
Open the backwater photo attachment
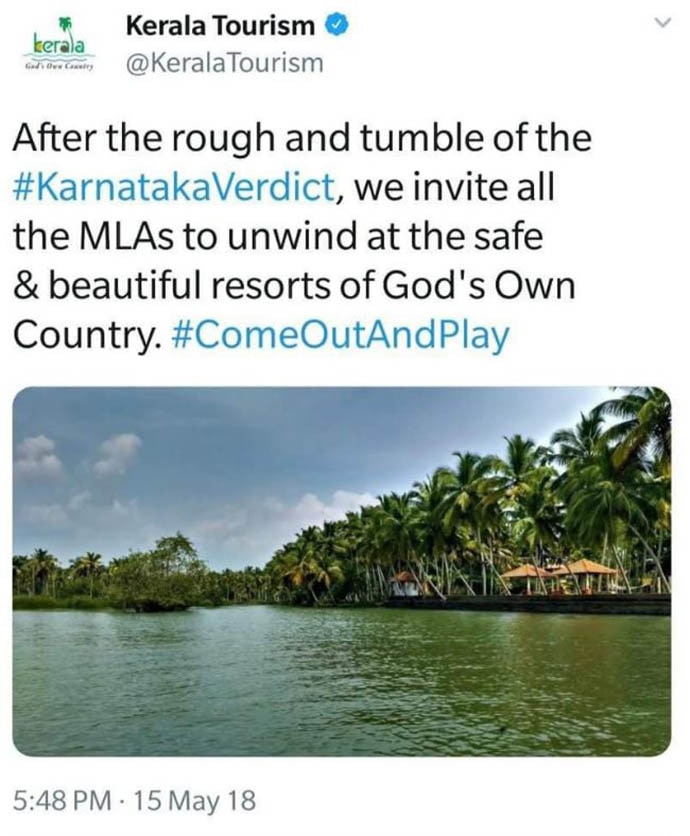pyautogui.click(x=341, y=570)
